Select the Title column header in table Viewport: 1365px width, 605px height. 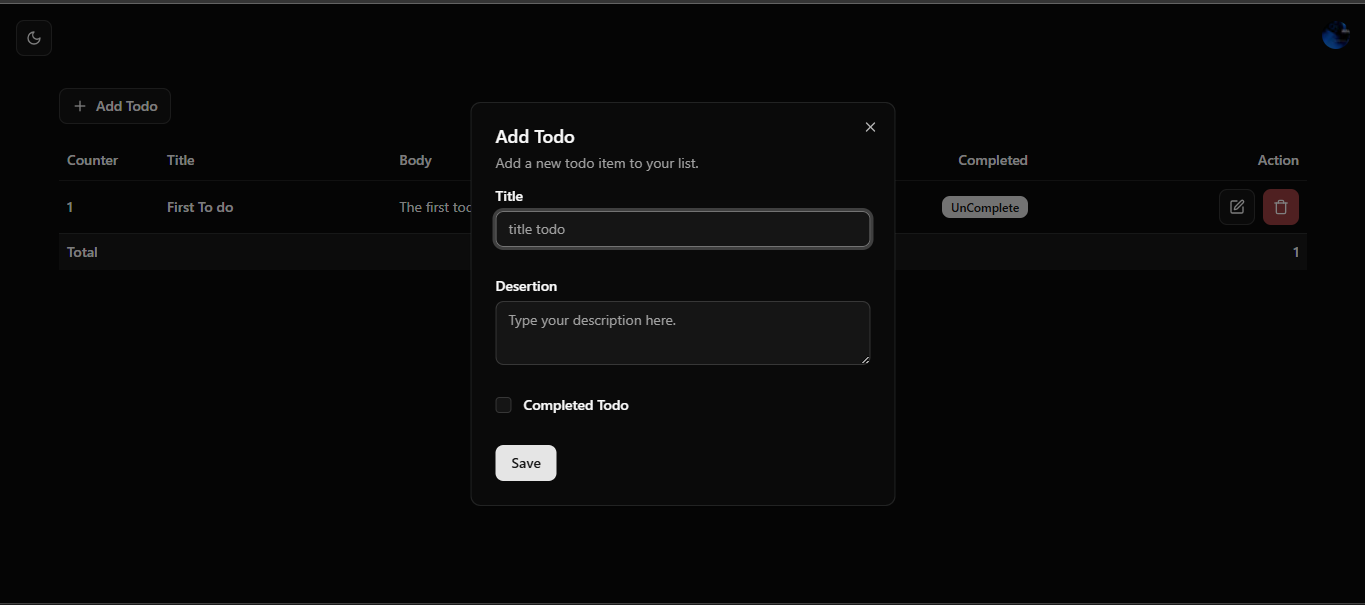[180, 160]
